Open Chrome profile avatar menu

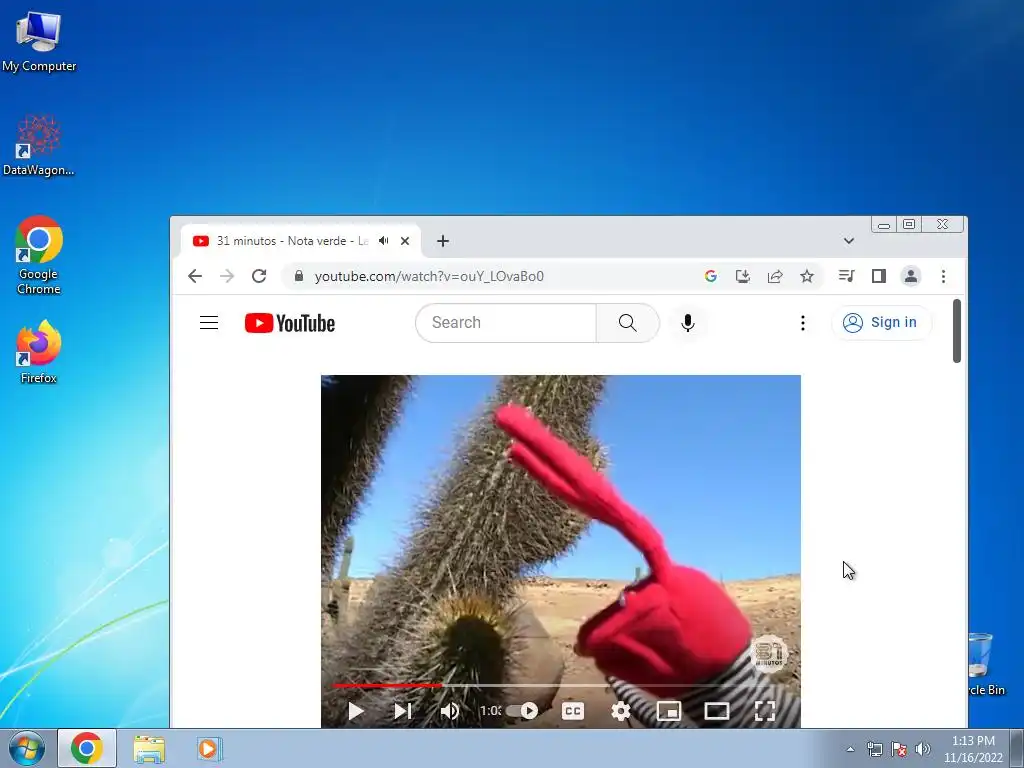click(x=911, y=276)
